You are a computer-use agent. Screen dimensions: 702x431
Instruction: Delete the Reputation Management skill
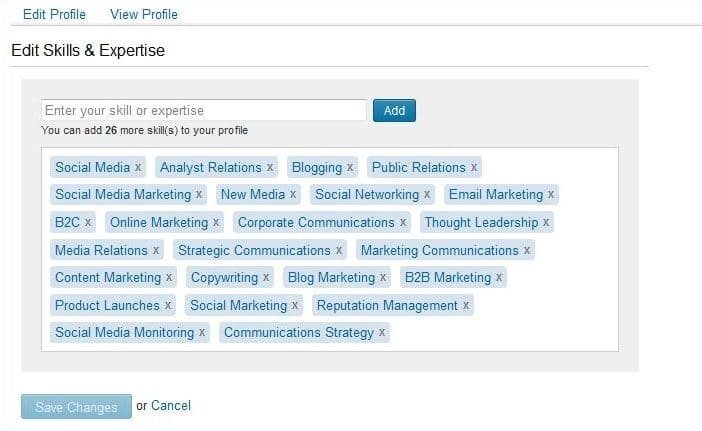466,306
